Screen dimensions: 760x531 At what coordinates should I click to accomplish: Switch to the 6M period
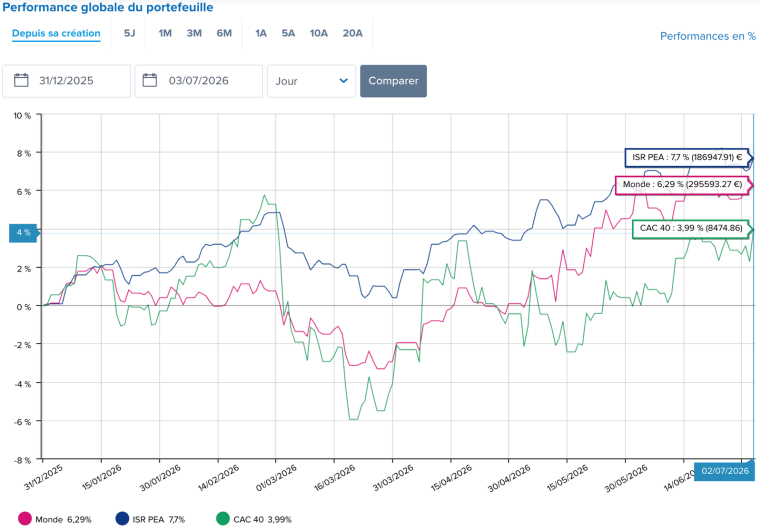click(224, 33)
